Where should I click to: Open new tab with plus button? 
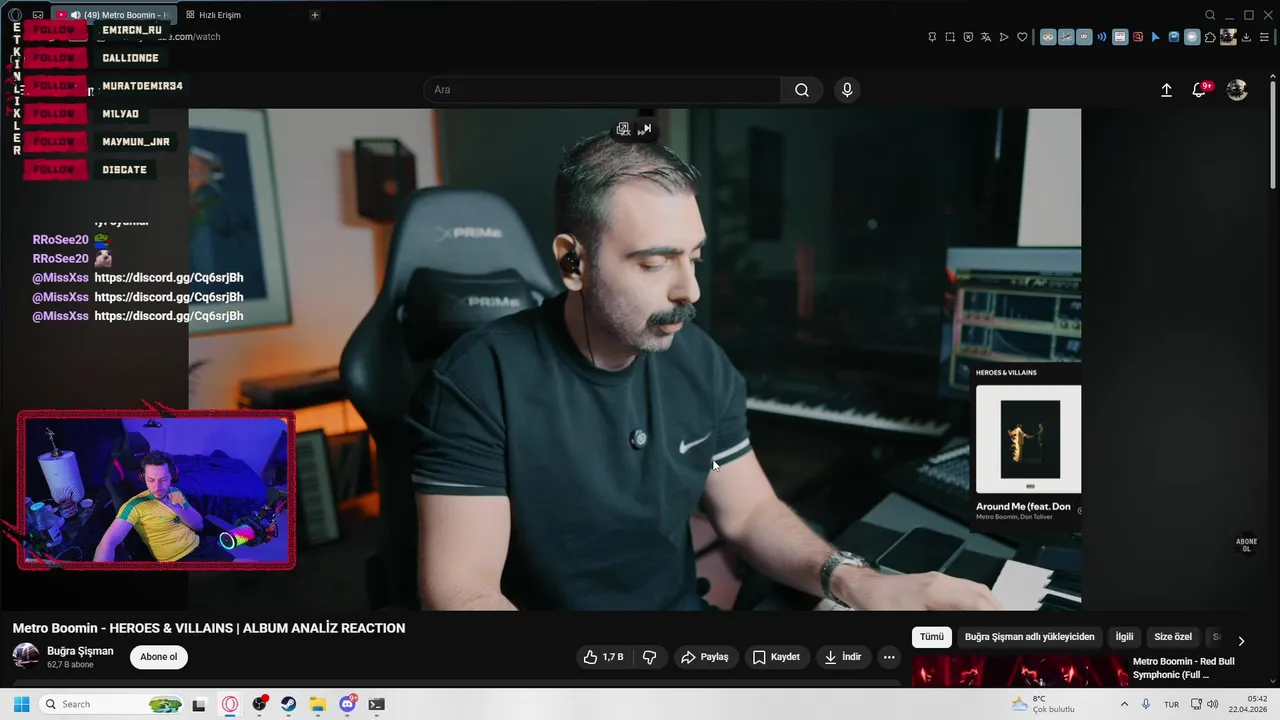pos(314,15)
